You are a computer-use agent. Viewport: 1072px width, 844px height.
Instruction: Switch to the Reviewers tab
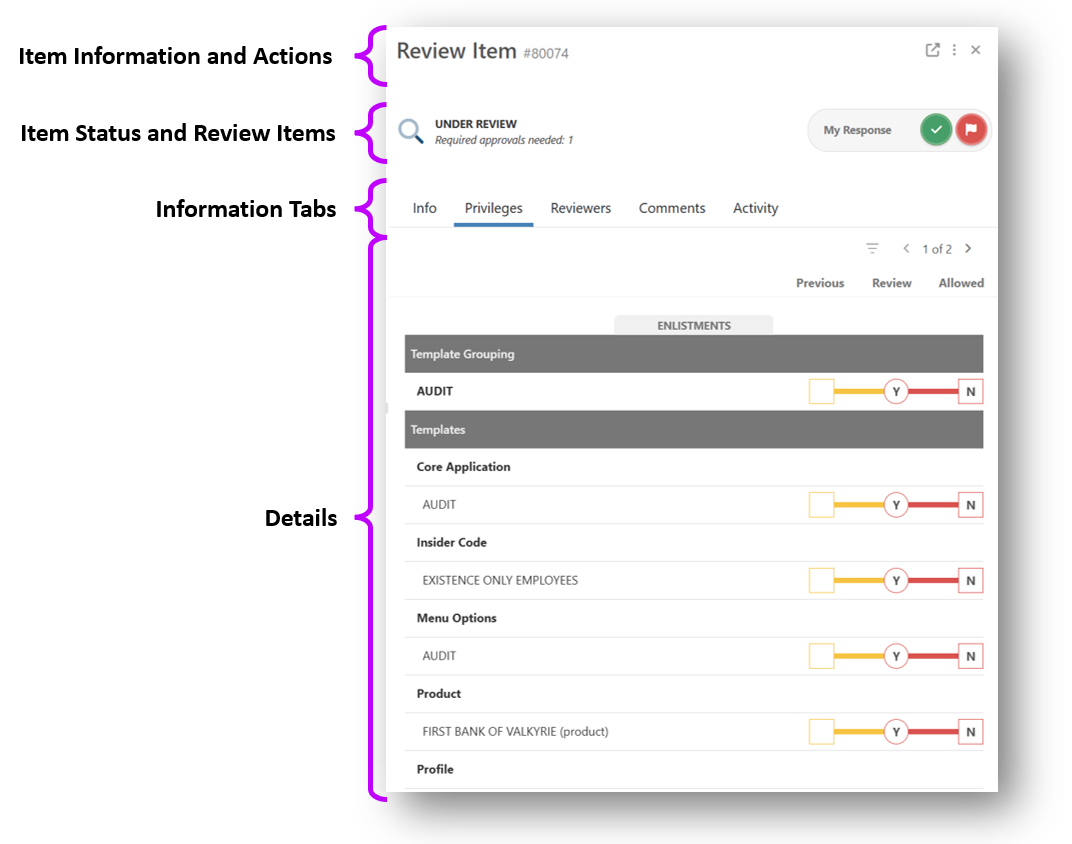[x=580, y=208]
